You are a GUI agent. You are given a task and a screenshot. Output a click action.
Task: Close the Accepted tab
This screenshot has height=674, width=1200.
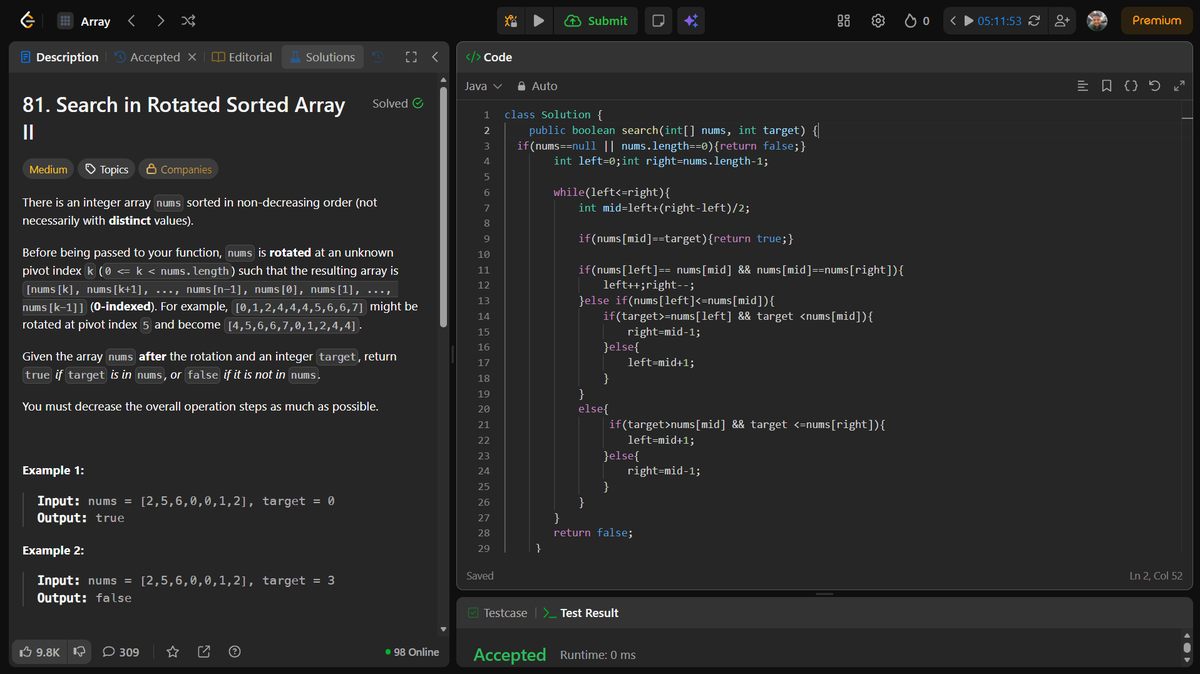tap(192, 57)
